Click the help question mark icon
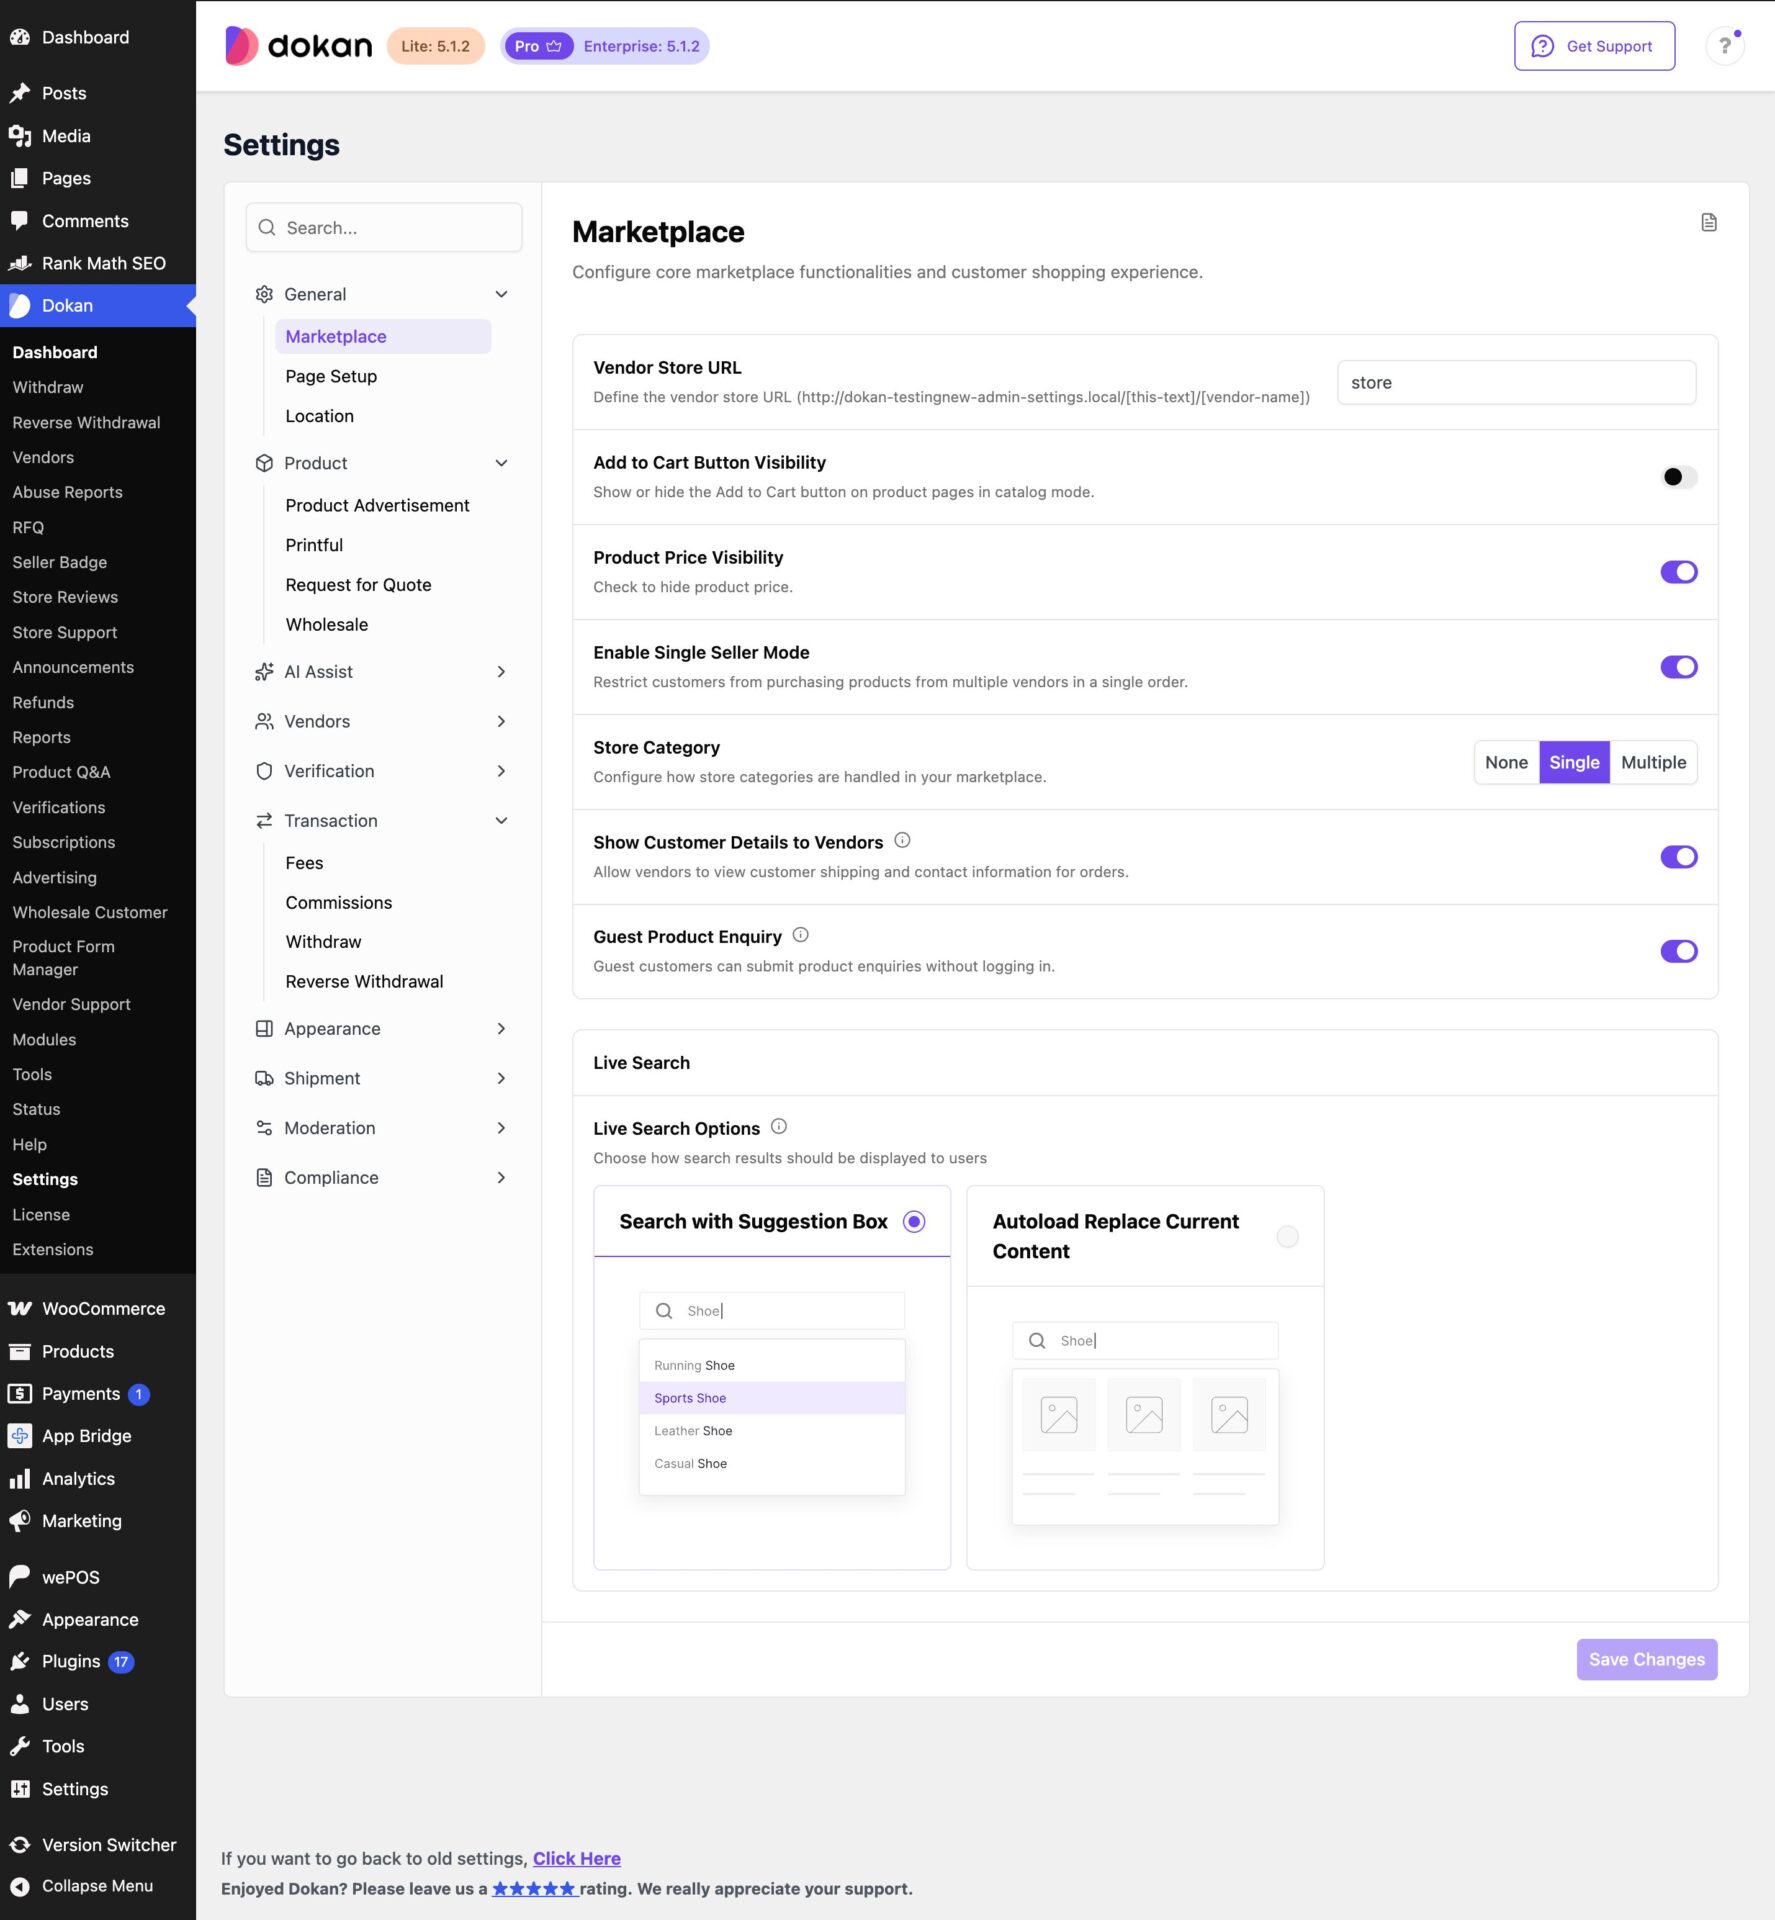The image size is (1775, 1920). pyautogui.click(x=1724, y=46)
